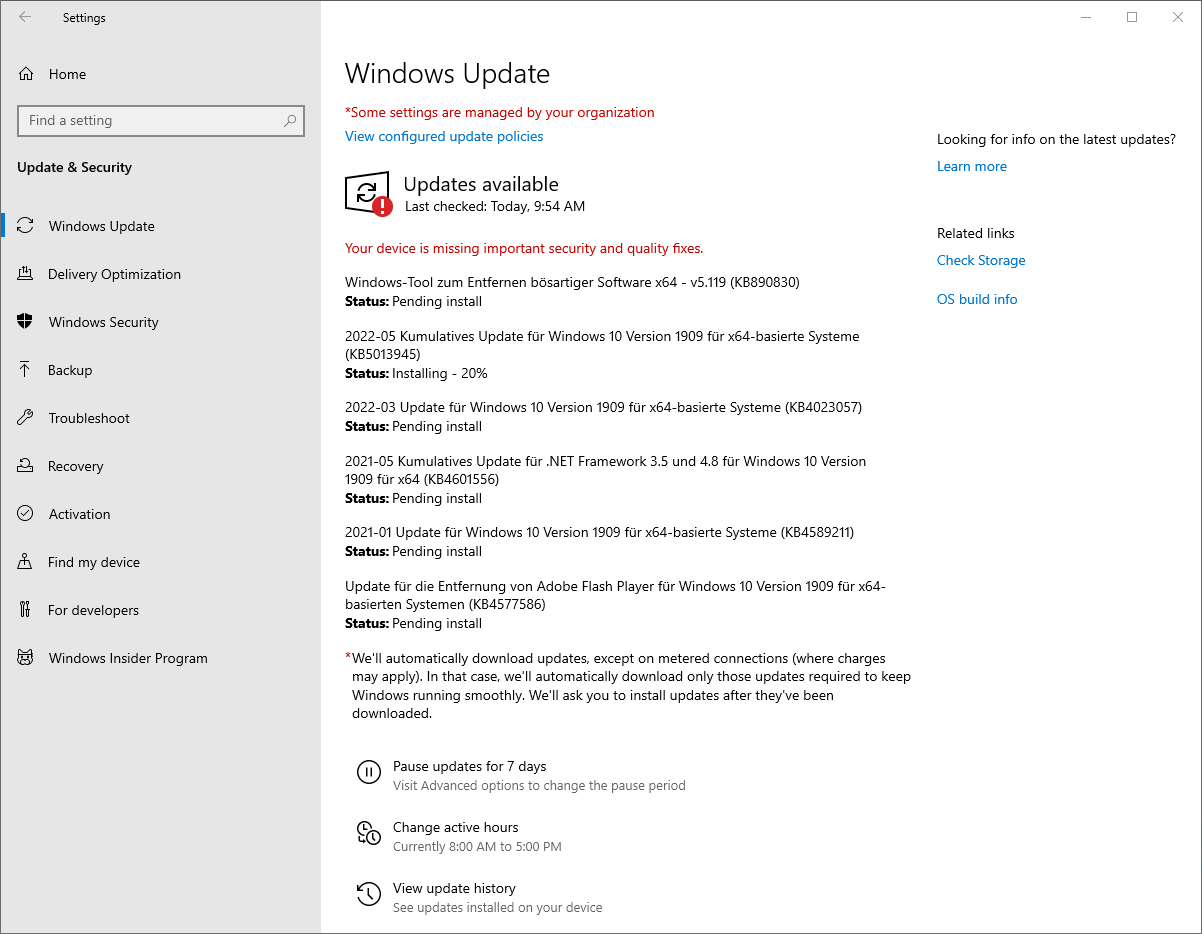Viewport: 1202px width, 934px height.
Task: Click the KB4023057 update entry
Action: 603,407
